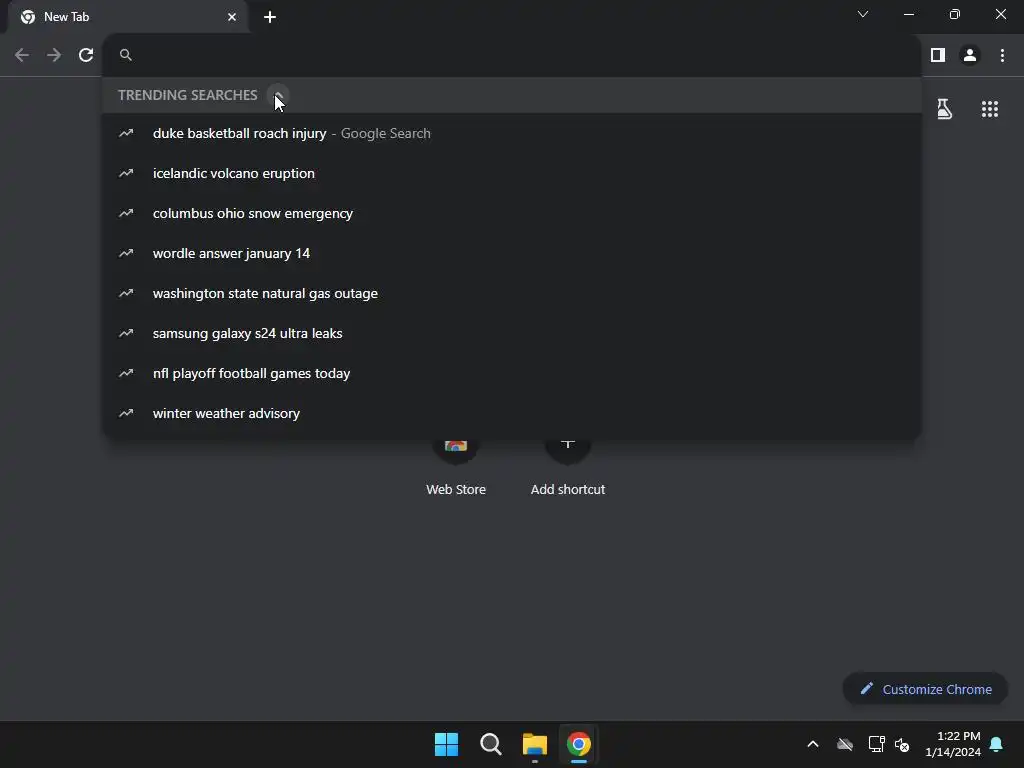This screenshot has height=768, width=1024.
Task: Open Chrome three-dot menu
Action: tap(1002, 56)
